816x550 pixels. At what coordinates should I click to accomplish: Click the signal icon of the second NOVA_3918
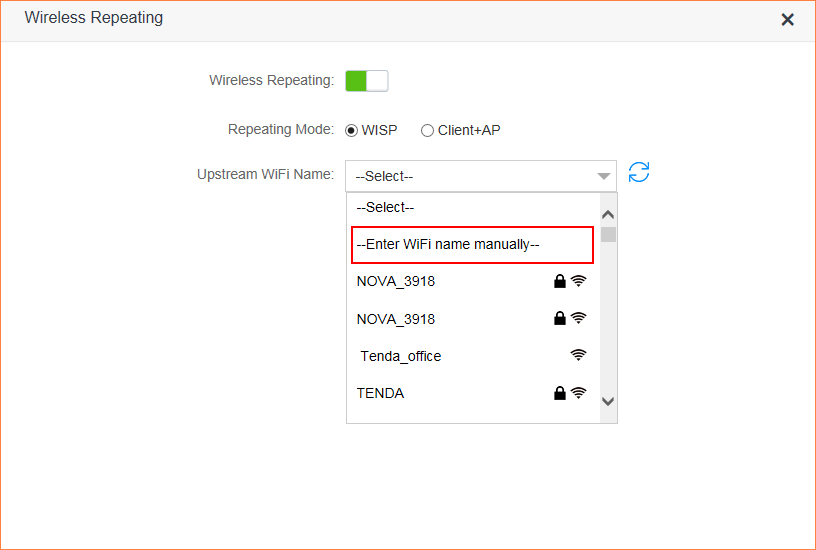[578, 318]
